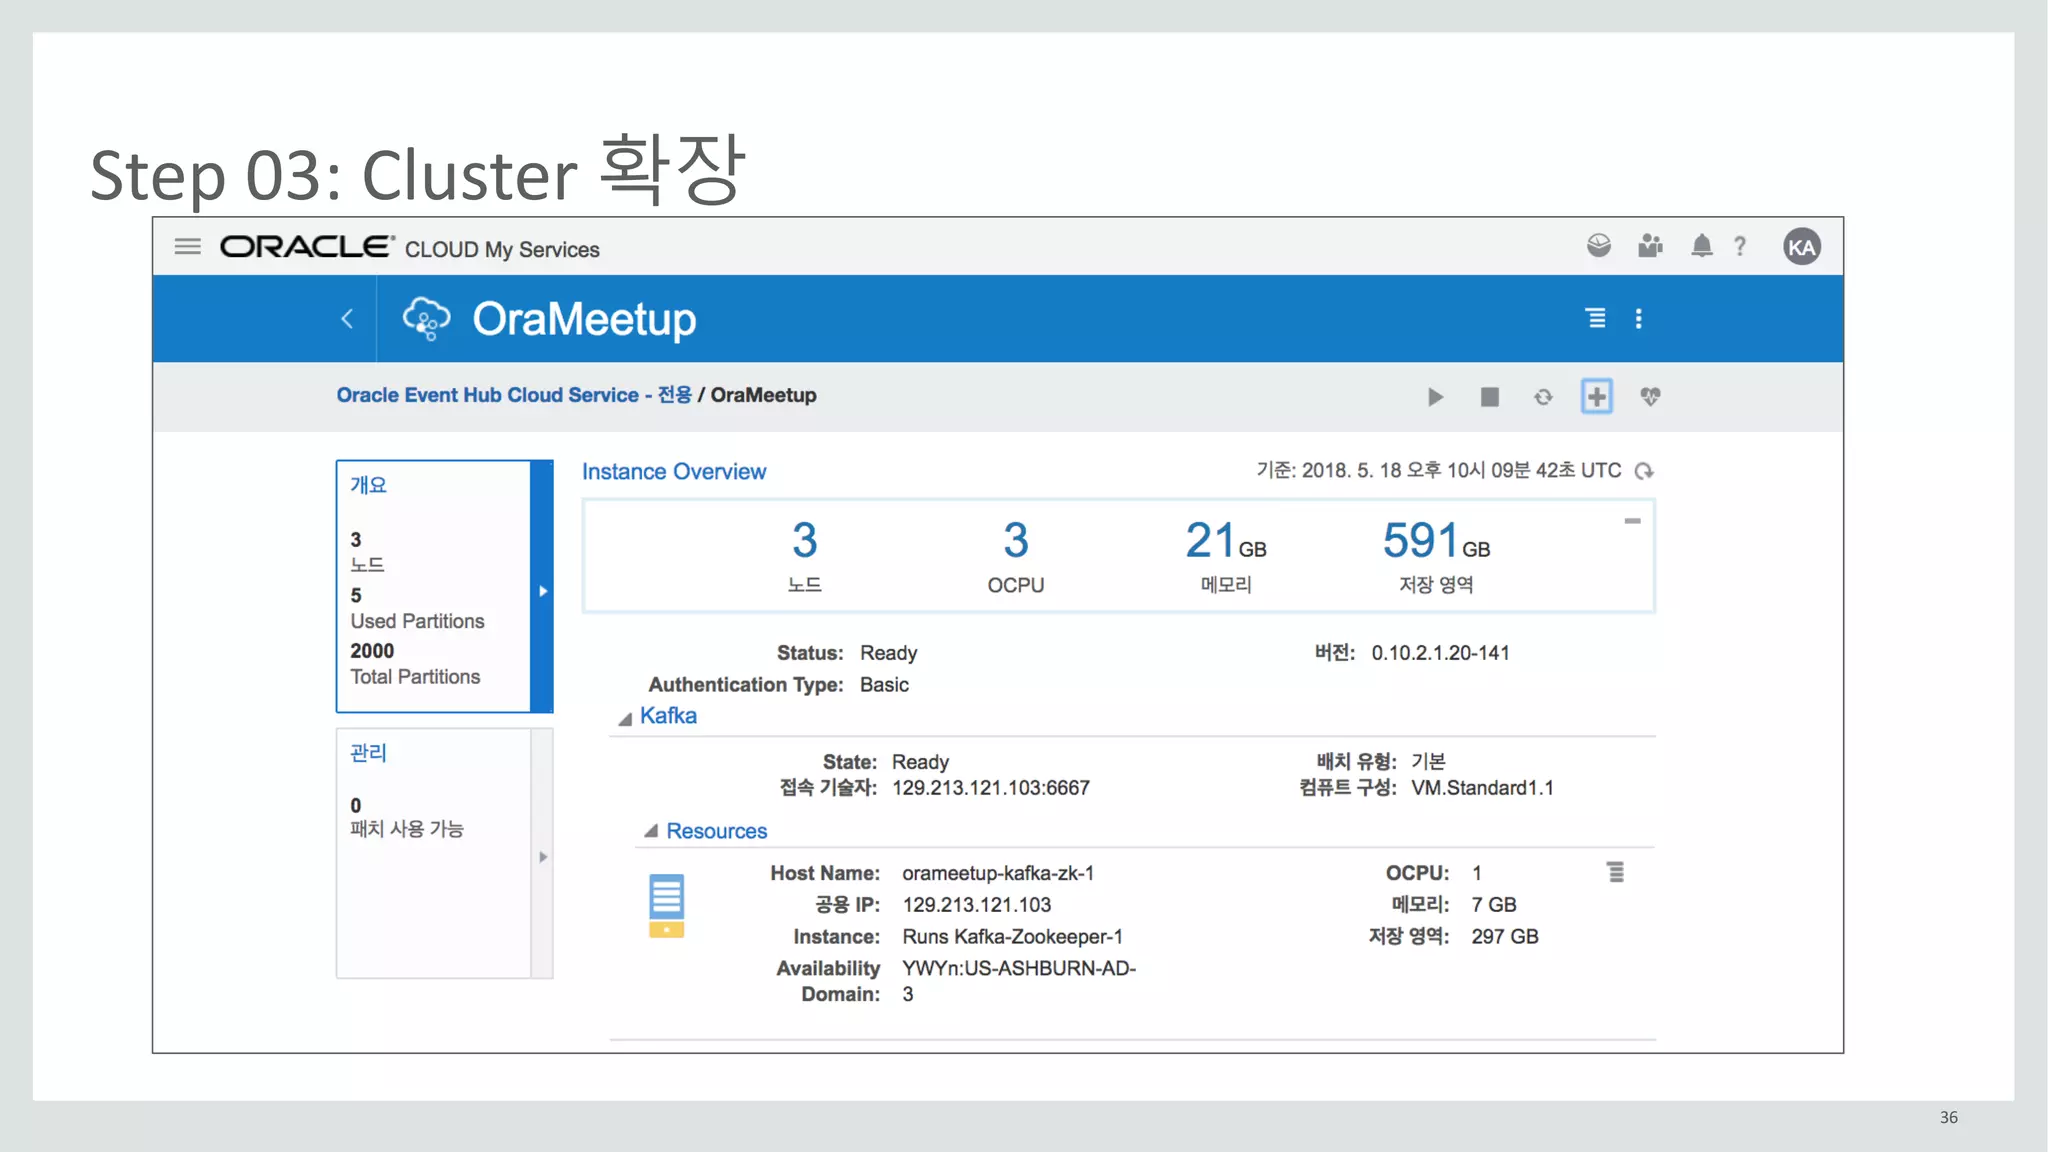Open the hamburger navigation menu
Viewport: 2048px width, 1152px height.
187,246
